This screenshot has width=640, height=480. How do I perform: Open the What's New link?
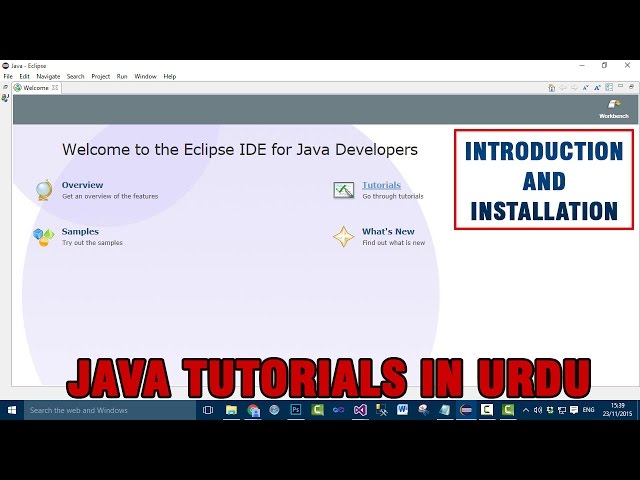(388, 231)
